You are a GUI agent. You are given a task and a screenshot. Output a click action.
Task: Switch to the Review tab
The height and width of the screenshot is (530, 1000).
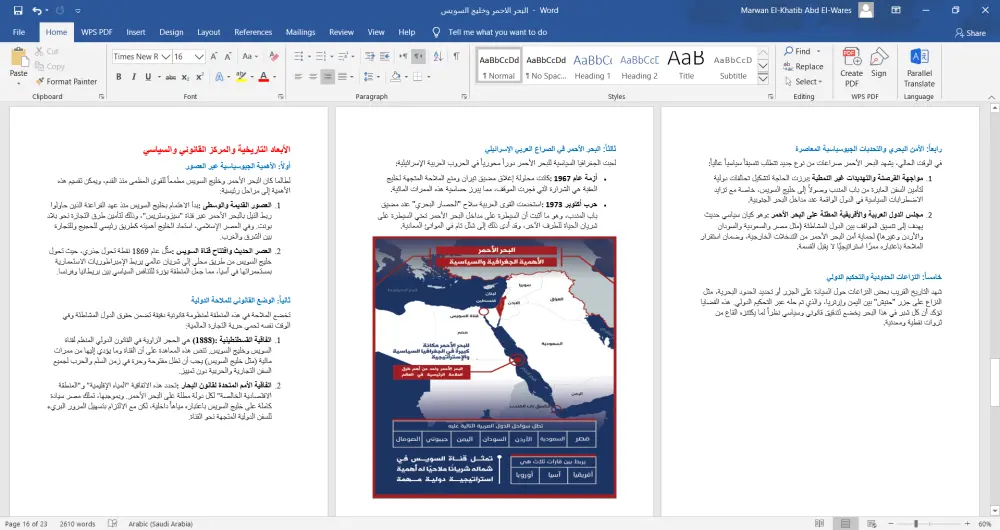coord(341,32)
